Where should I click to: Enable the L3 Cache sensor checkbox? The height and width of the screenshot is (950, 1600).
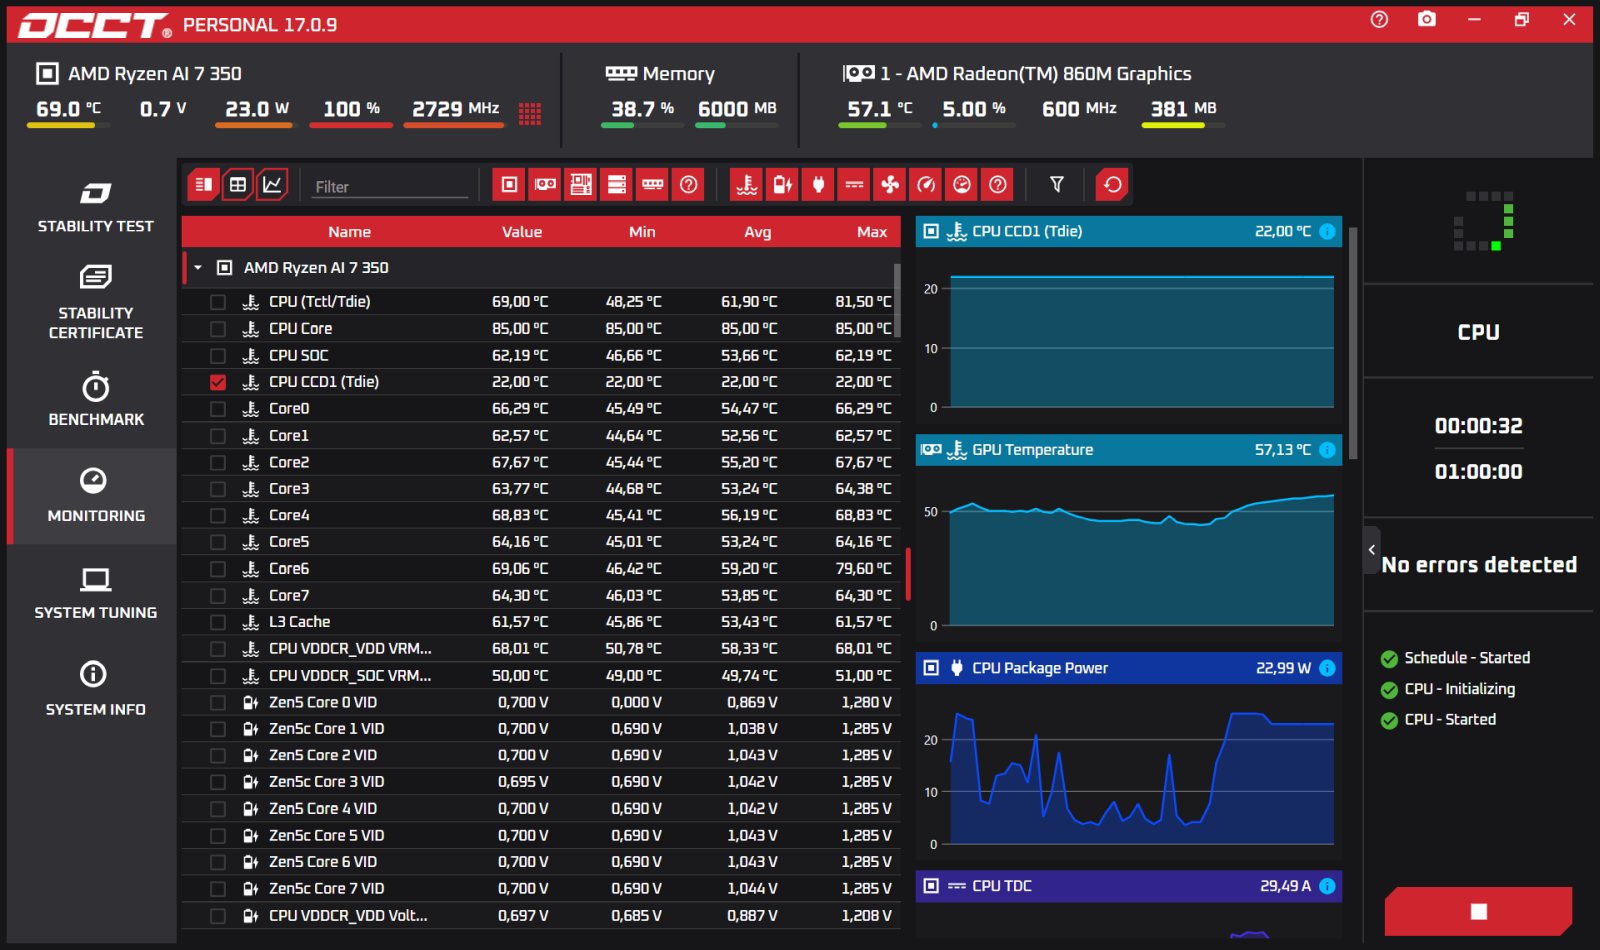218,622
